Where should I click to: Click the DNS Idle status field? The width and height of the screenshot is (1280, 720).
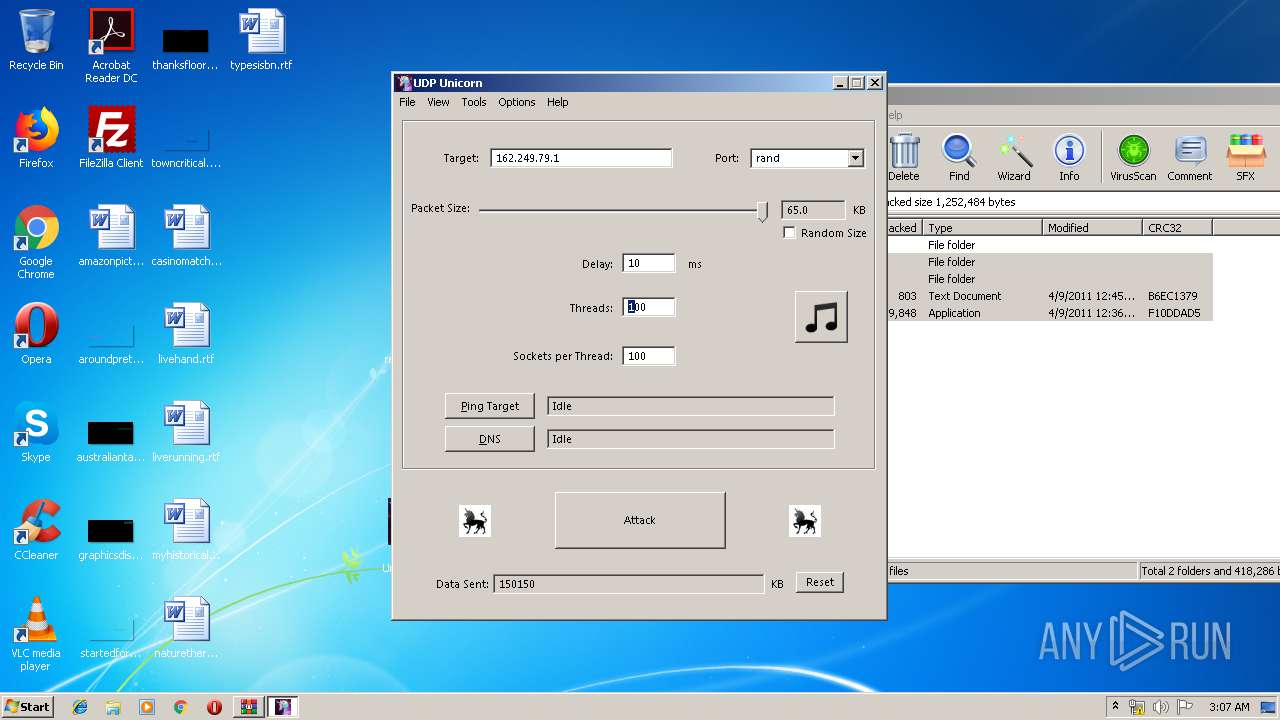[x=690, y=439]
